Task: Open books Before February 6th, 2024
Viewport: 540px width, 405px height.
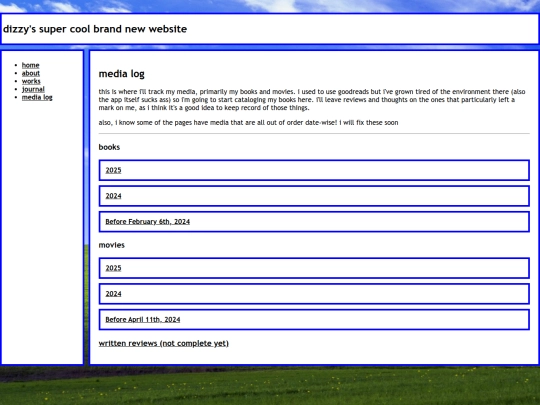Action: point(147,222)
